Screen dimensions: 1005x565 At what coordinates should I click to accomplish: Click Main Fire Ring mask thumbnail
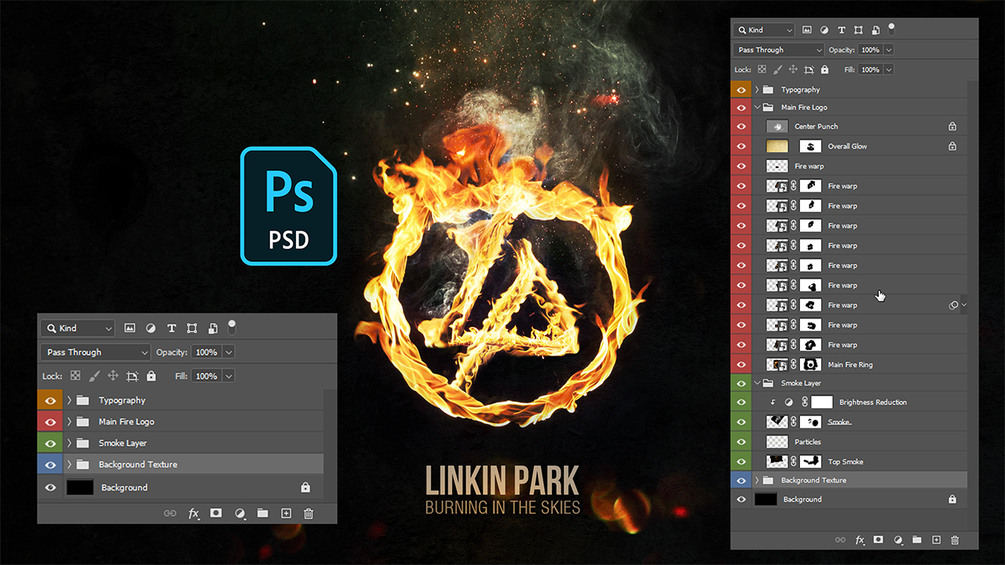[810, 364]
